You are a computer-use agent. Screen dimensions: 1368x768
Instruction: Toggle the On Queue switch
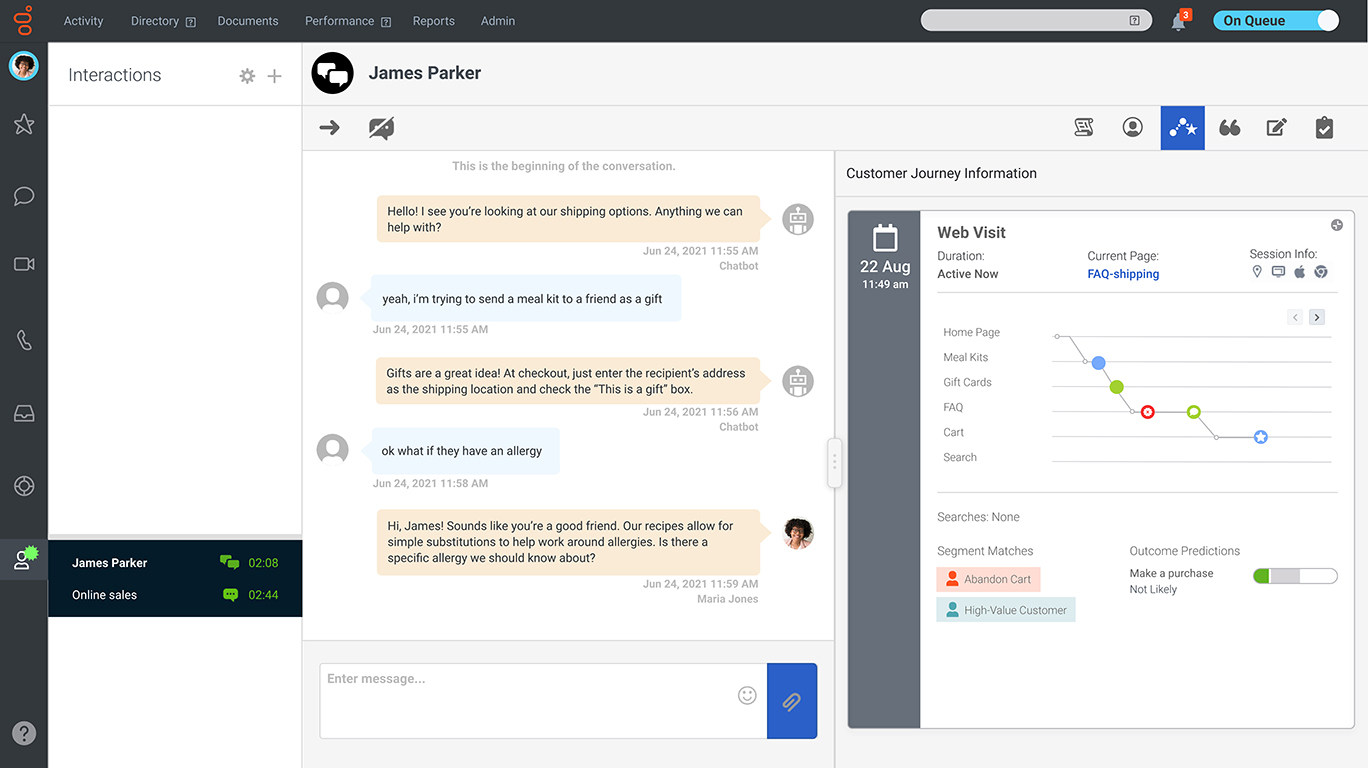1275,21
